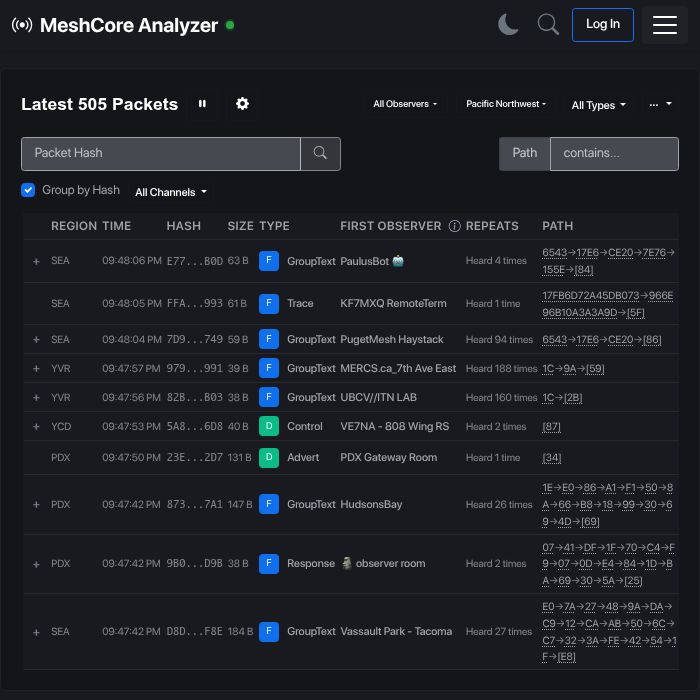Click the green Control type badge
This screenshot has height=700, width=700.
[269, 426]
